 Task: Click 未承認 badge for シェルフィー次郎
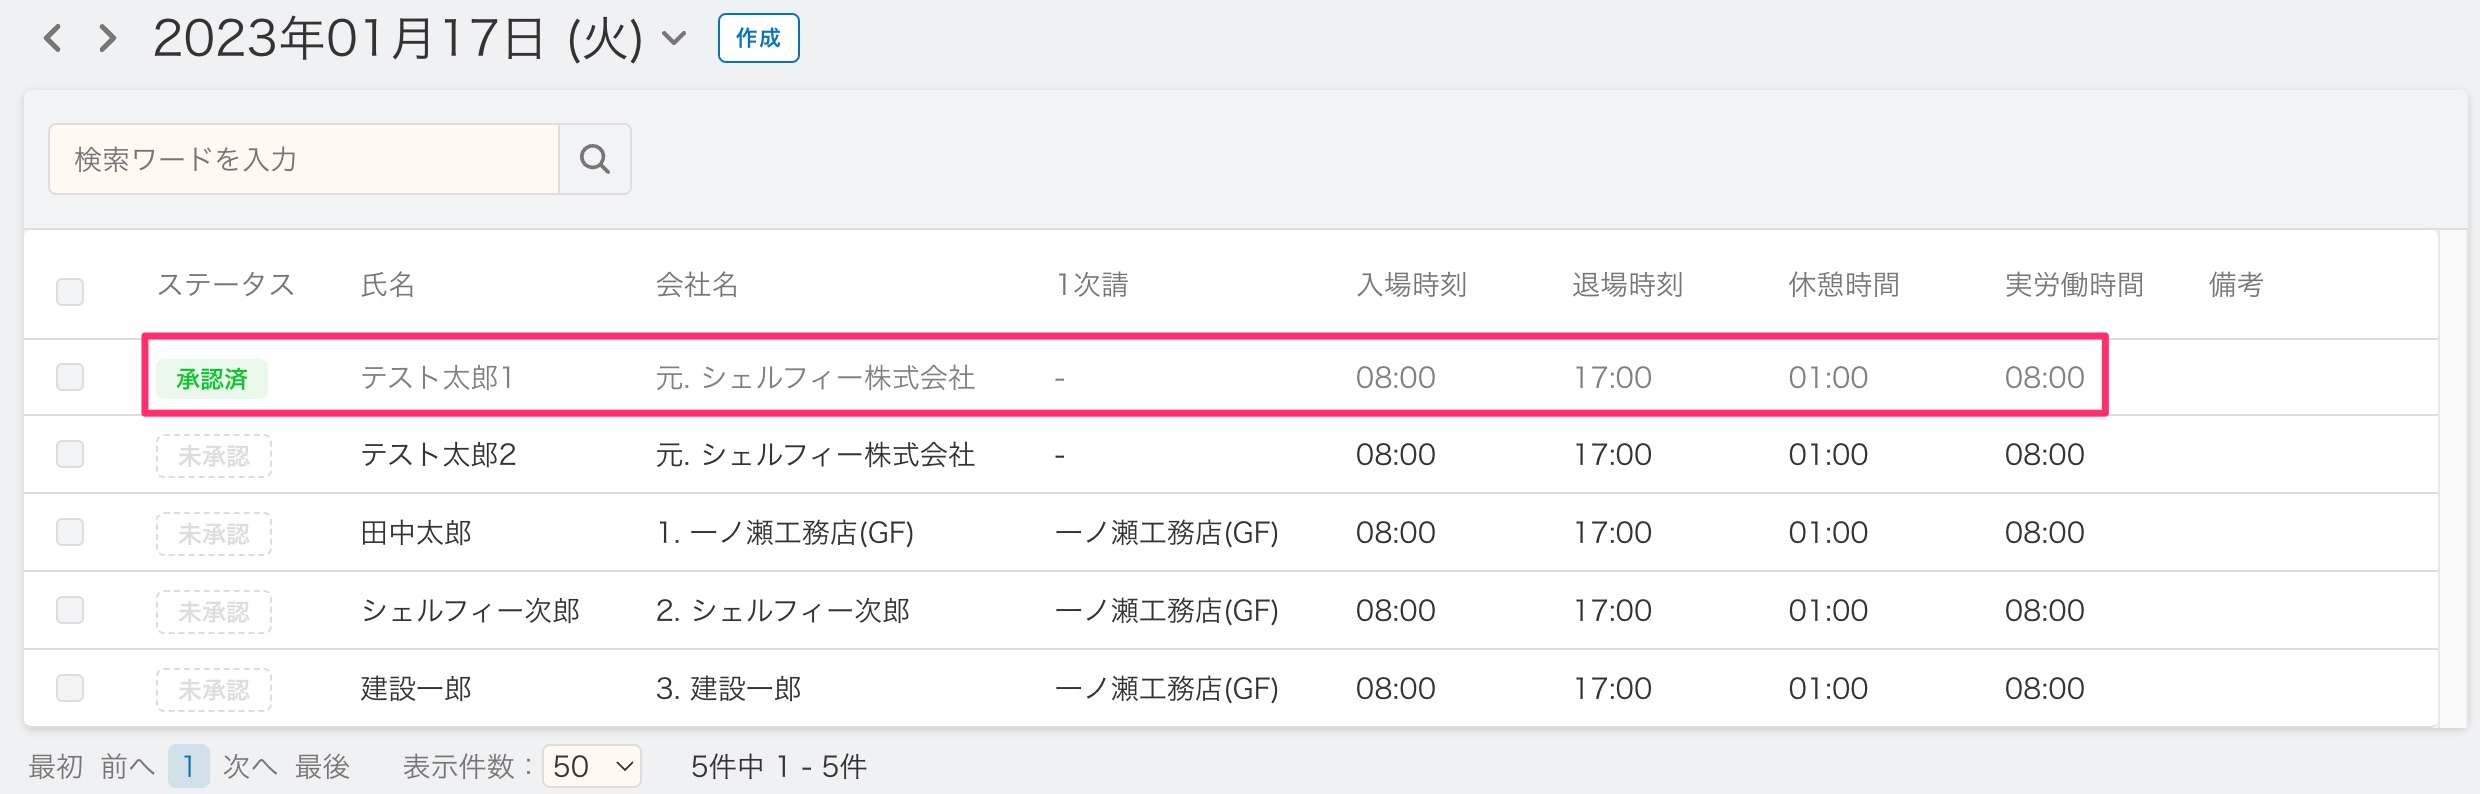214,612
